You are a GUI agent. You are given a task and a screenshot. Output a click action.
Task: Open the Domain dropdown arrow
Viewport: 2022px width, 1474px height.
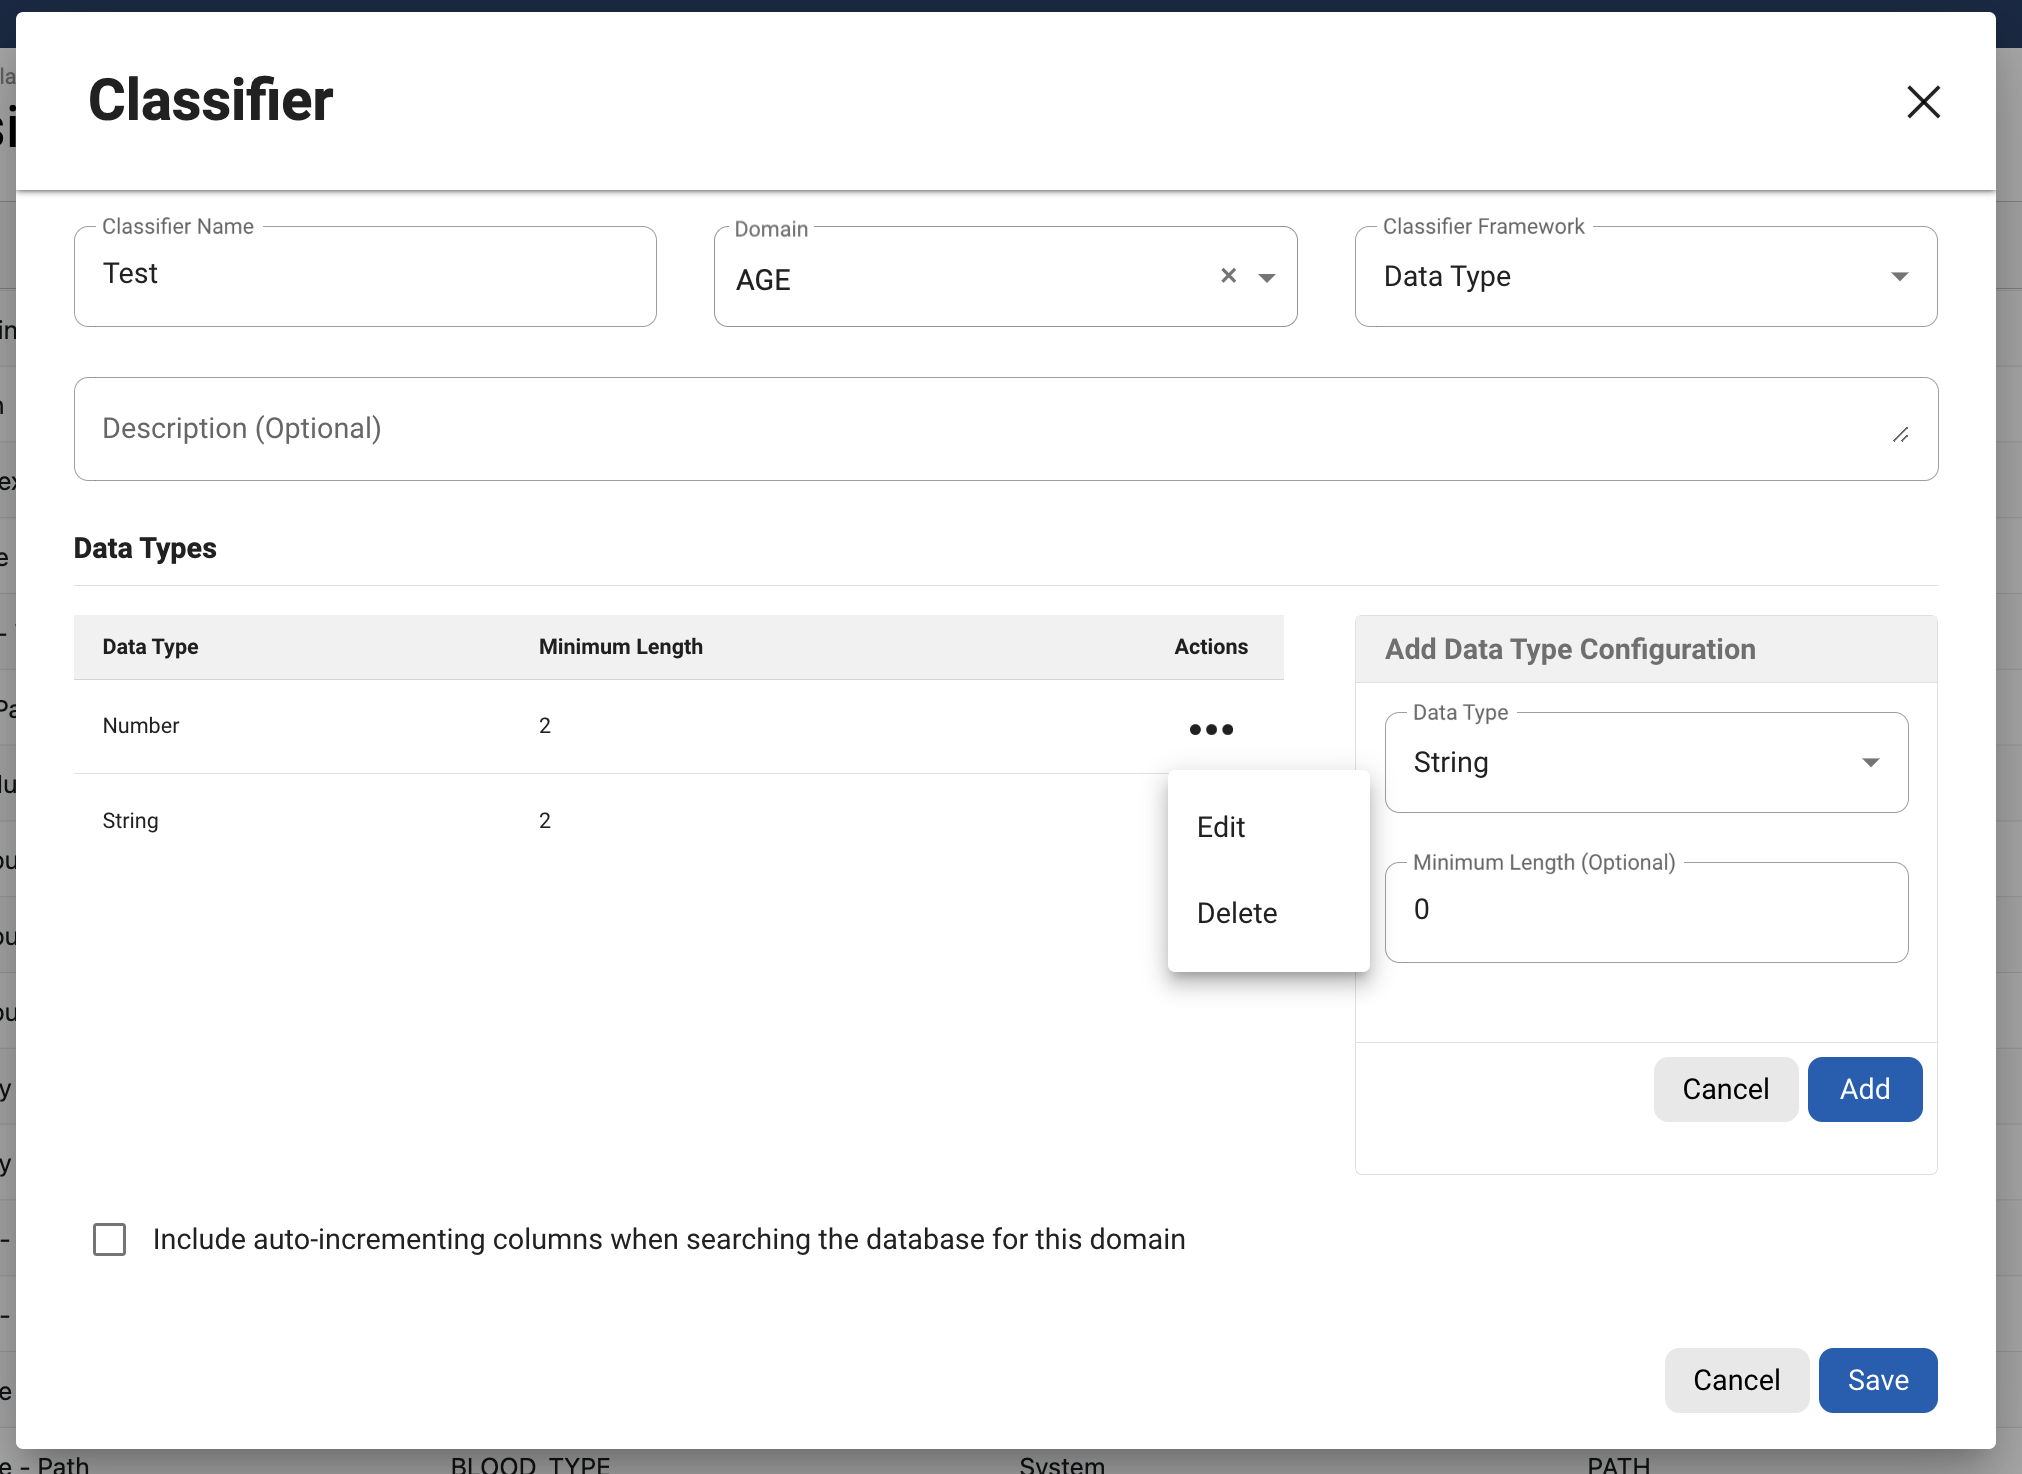(1267, 278)
